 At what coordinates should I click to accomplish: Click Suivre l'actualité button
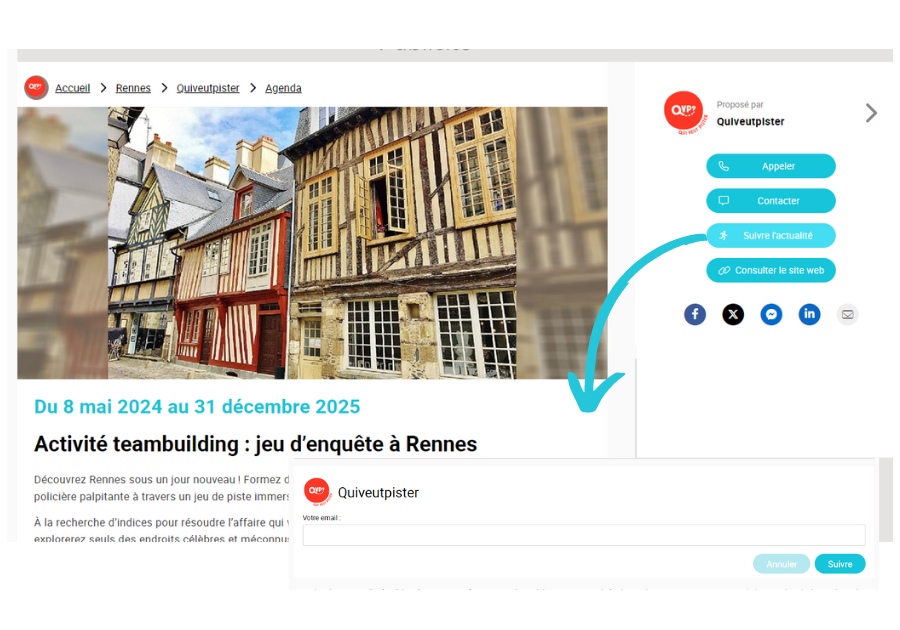(771, 235)
